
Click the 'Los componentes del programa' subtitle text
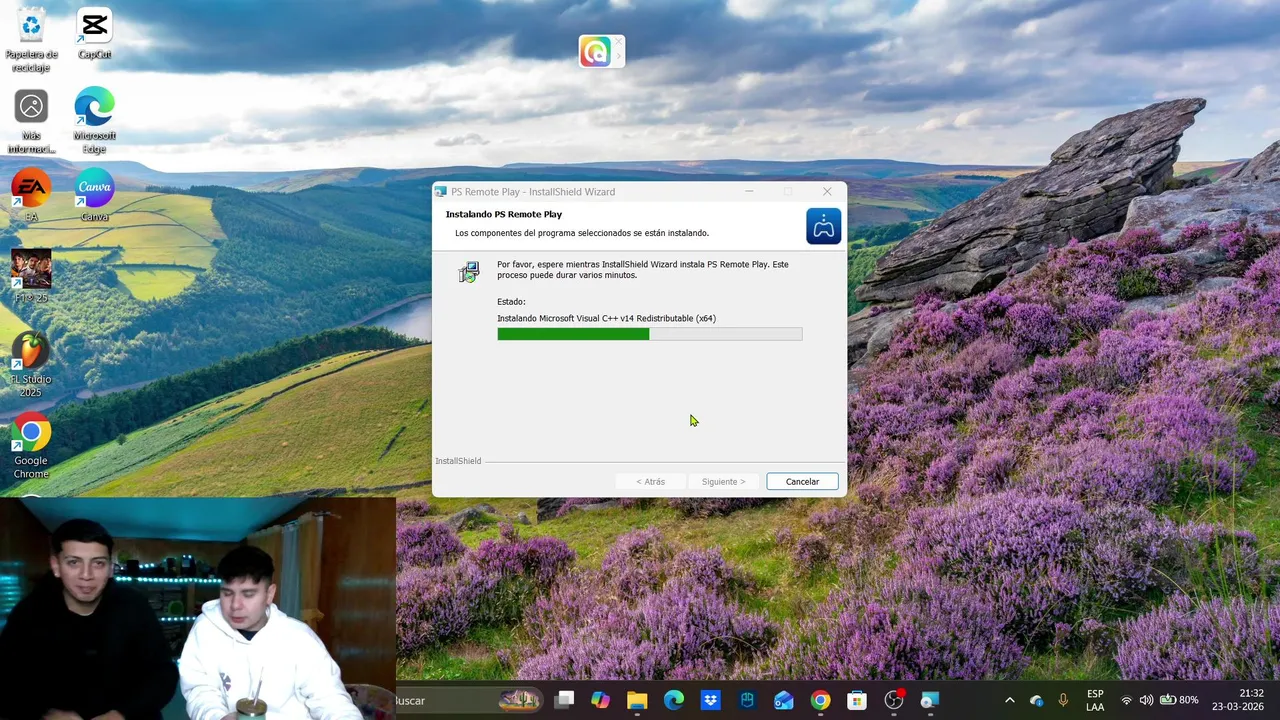pos(582,233)
